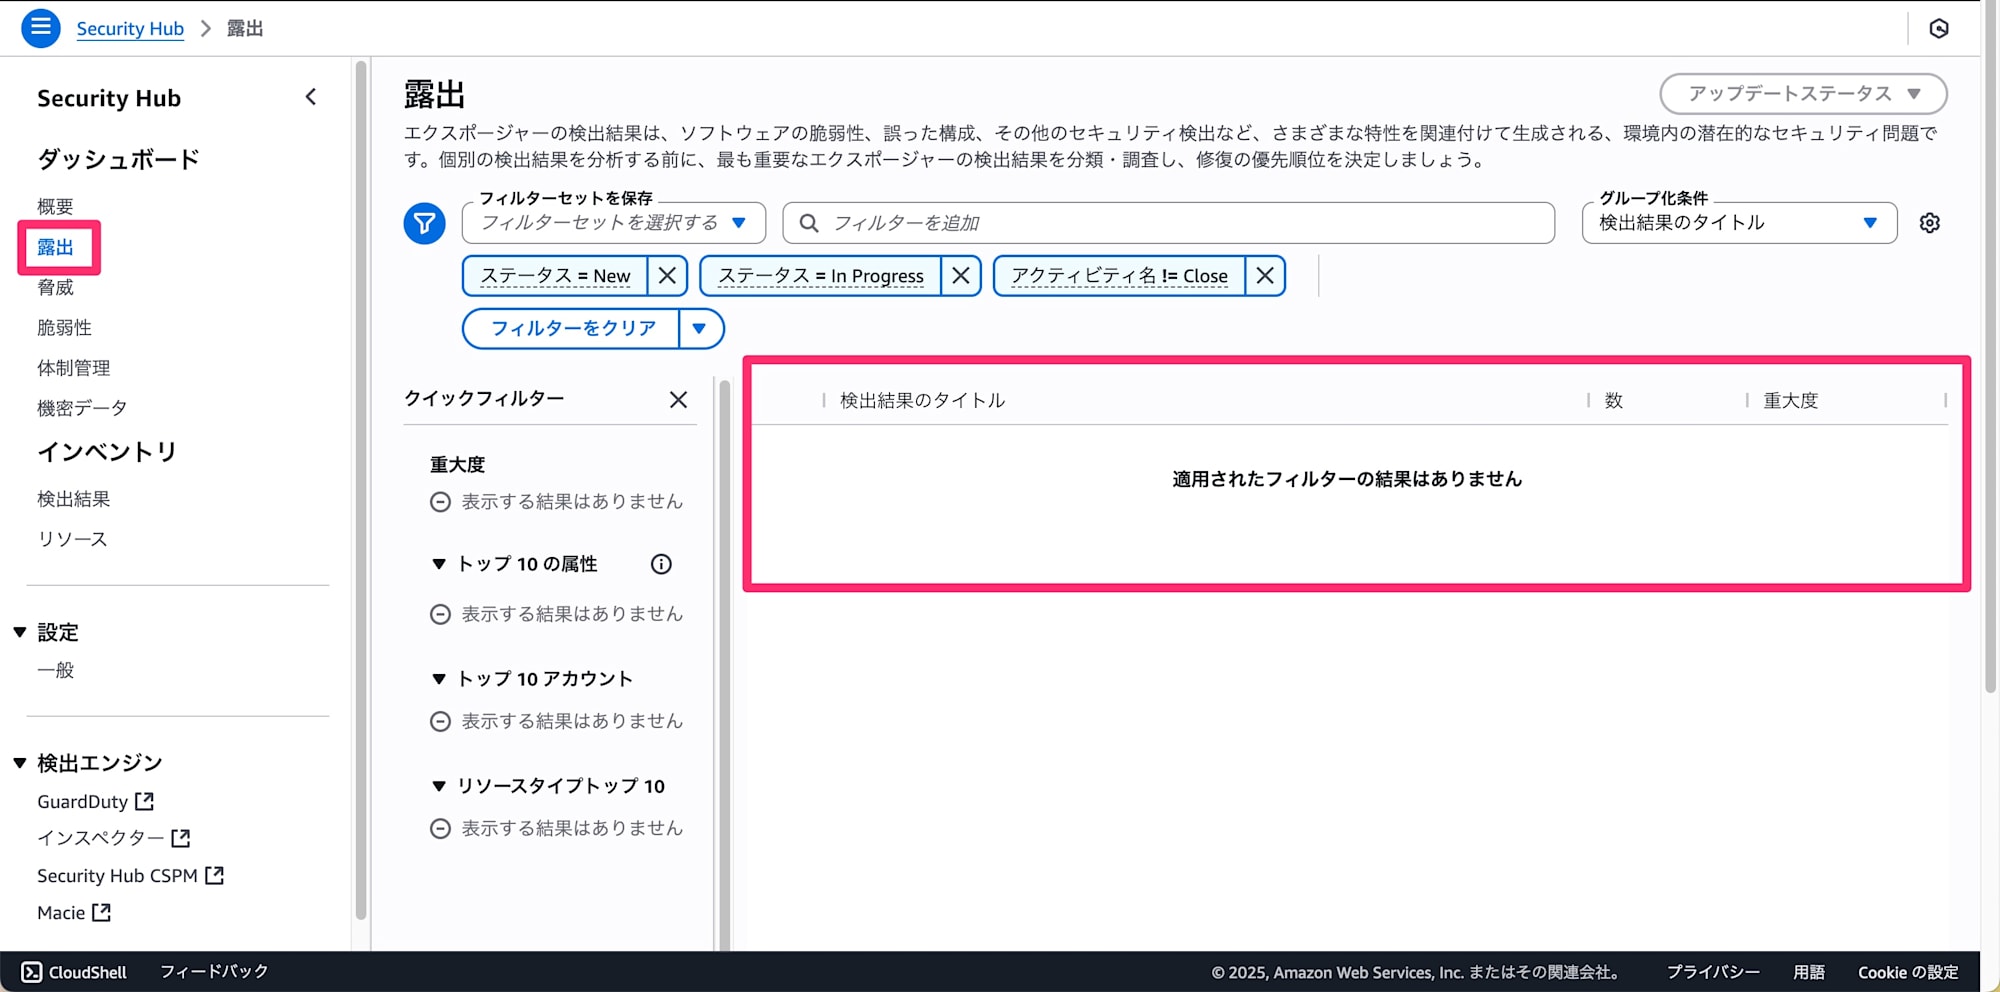Open インスペクター external link
The image size is (2000, 992).
tap(113, 838)
